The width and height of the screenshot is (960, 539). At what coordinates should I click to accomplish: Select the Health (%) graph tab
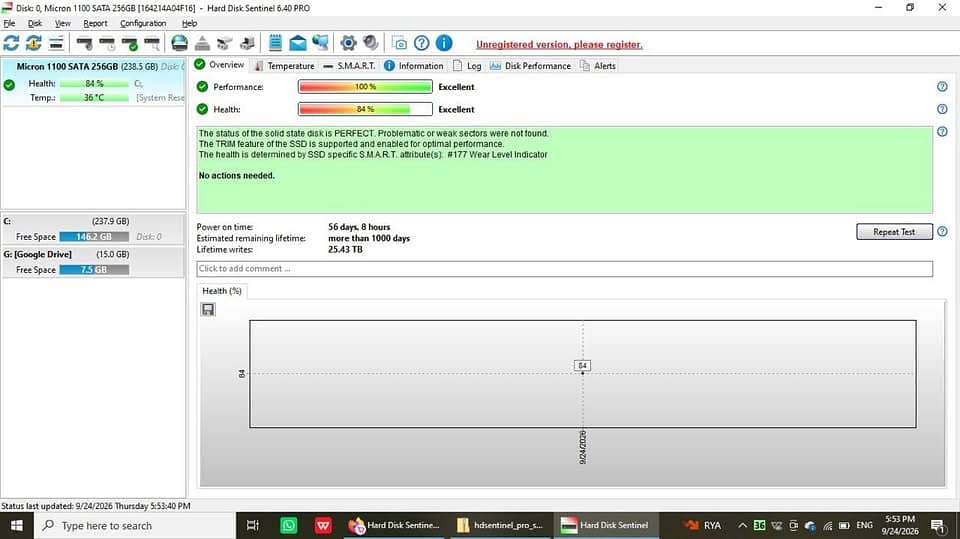point(222,291)
